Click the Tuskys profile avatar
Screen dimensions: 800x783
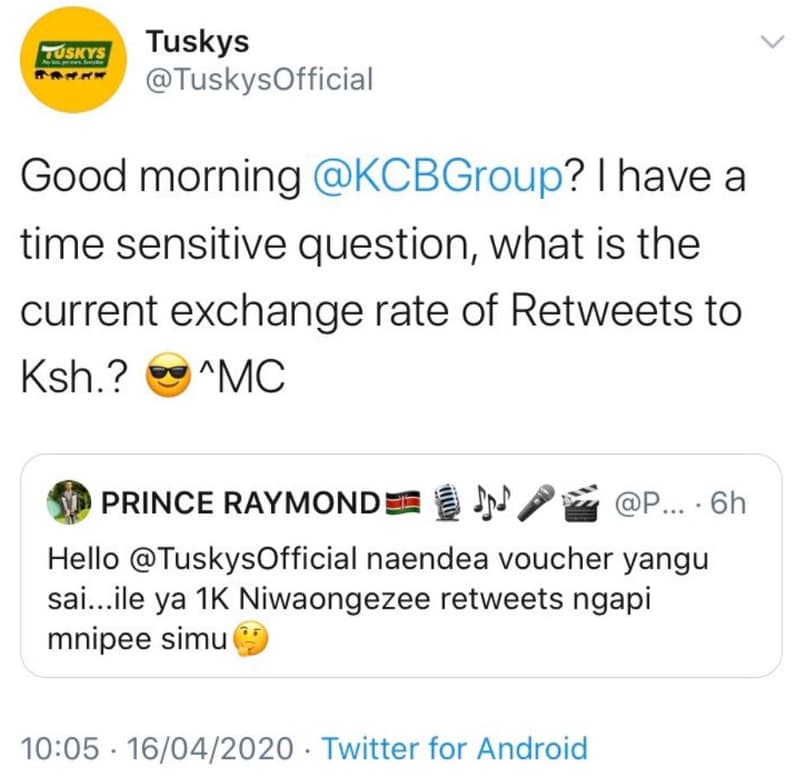(x=72, y=58)
